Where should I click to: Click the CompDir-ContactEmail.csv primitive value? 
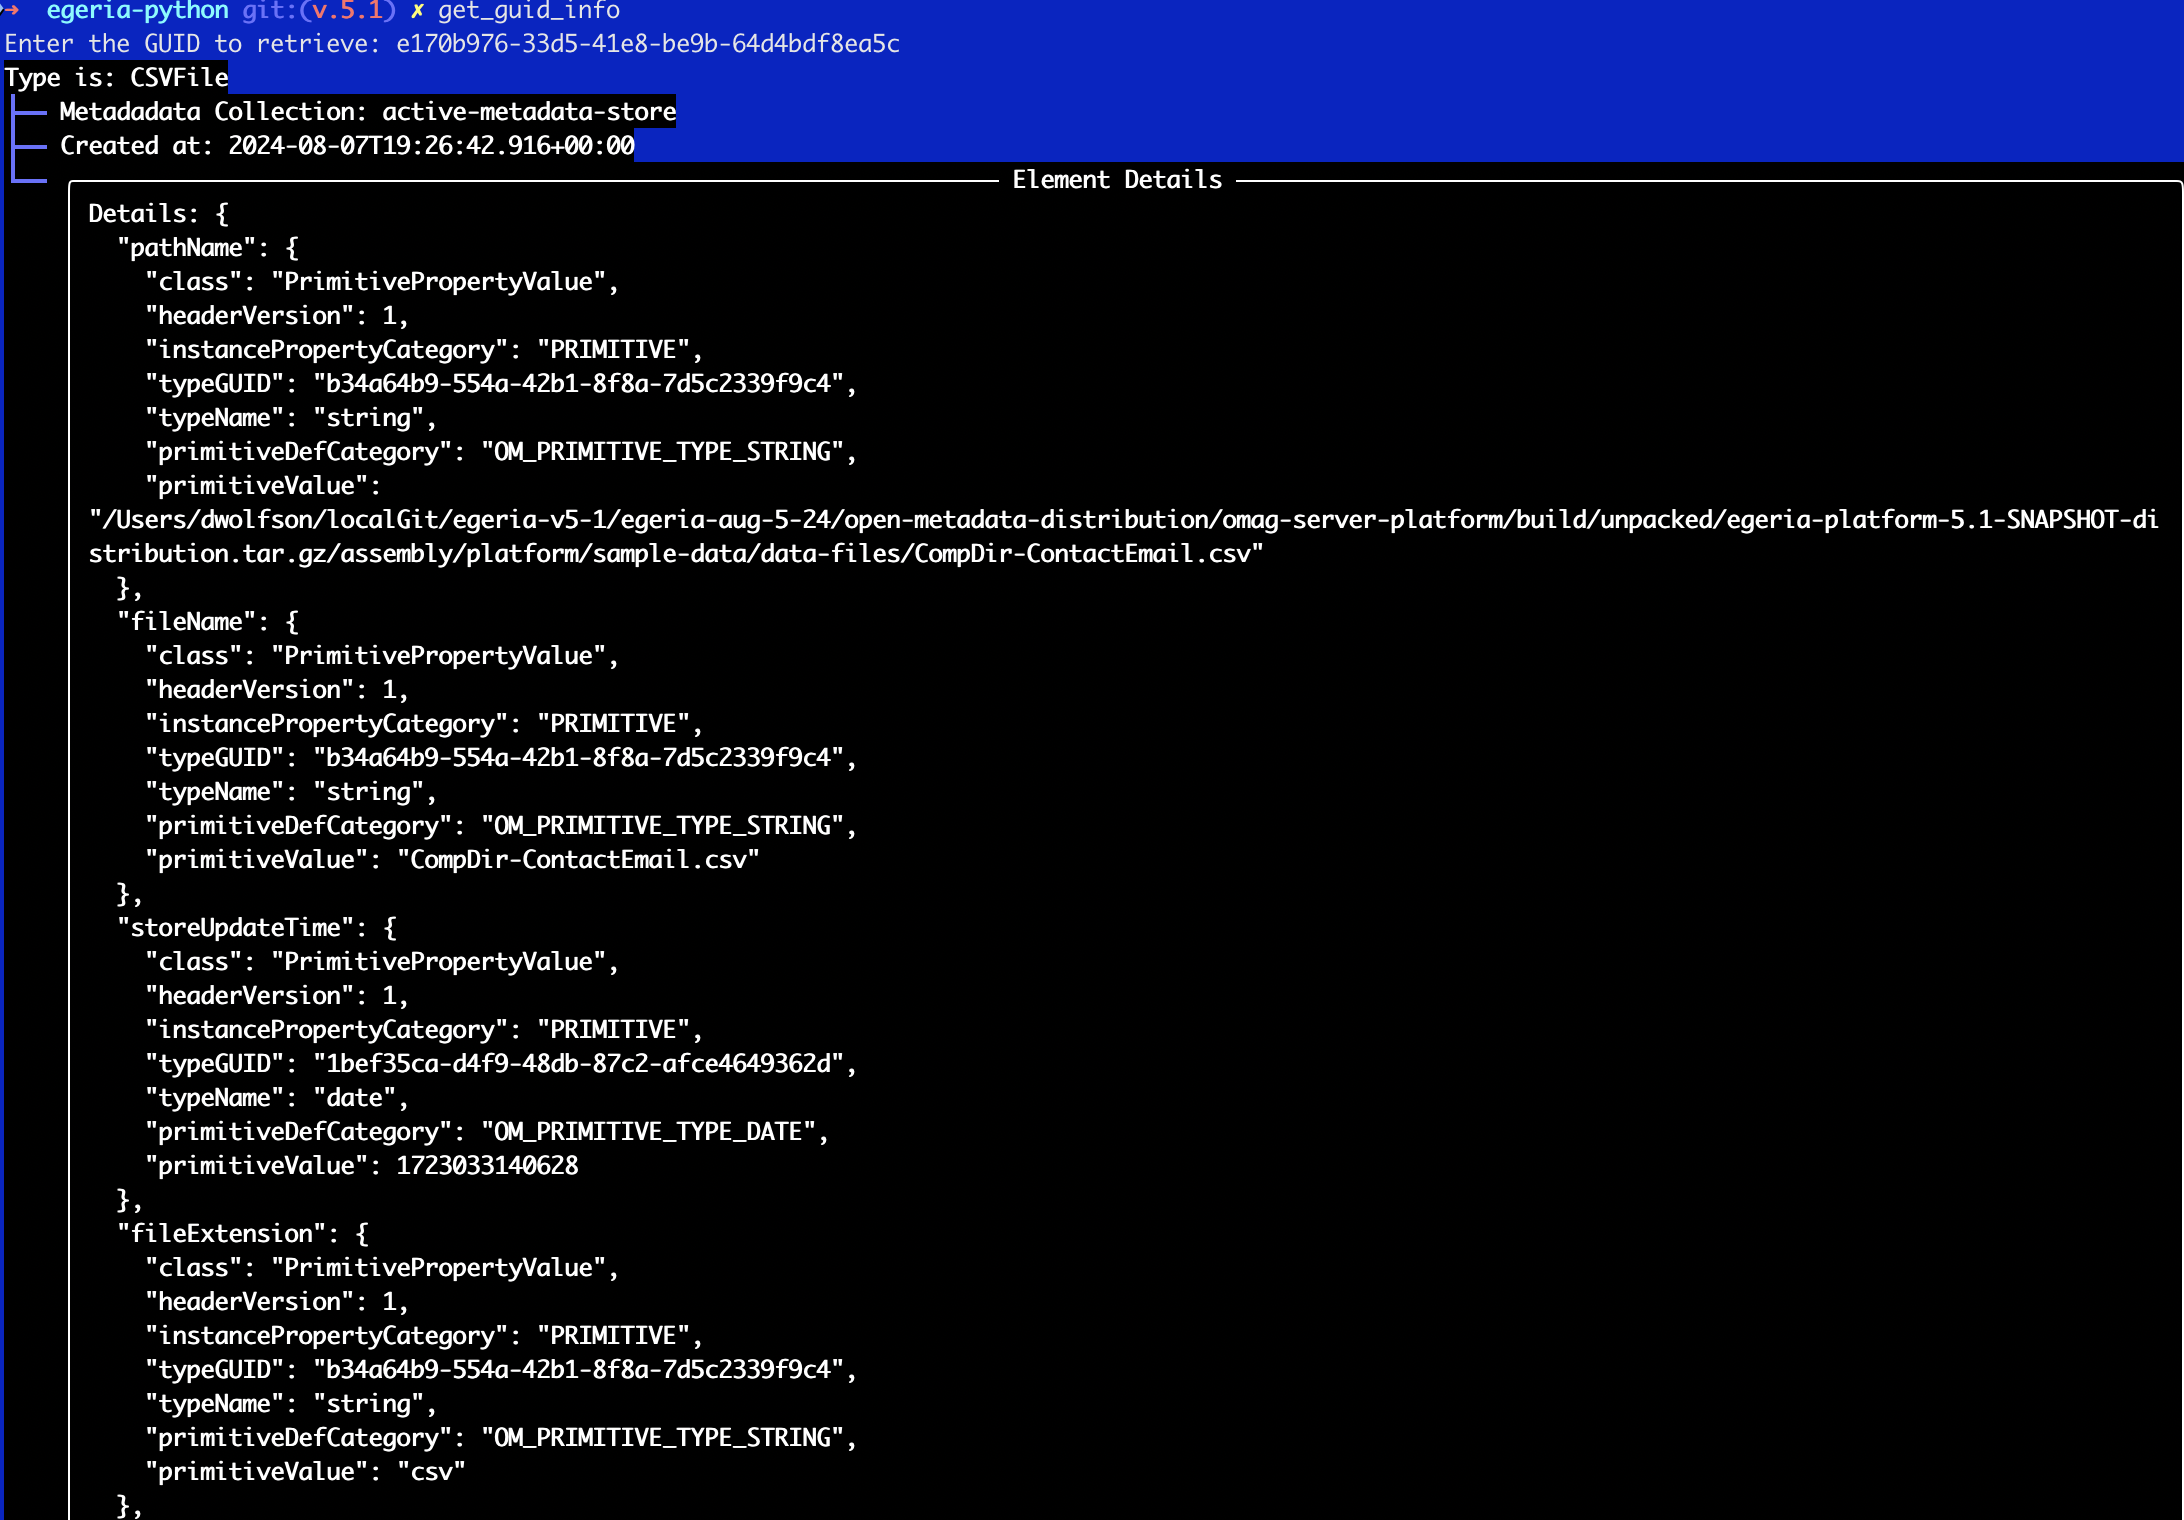tap(578, 860)
